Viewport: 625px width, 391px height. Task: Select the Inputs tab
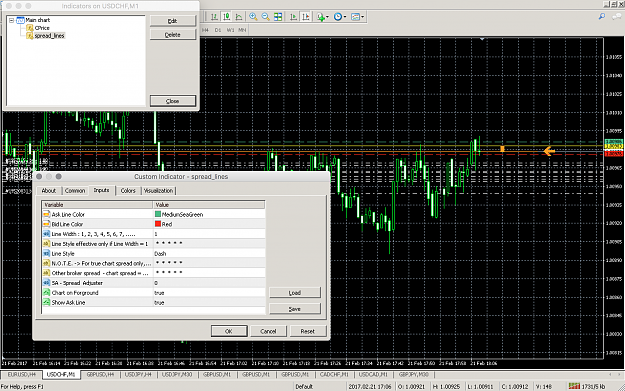coord(101,190)
